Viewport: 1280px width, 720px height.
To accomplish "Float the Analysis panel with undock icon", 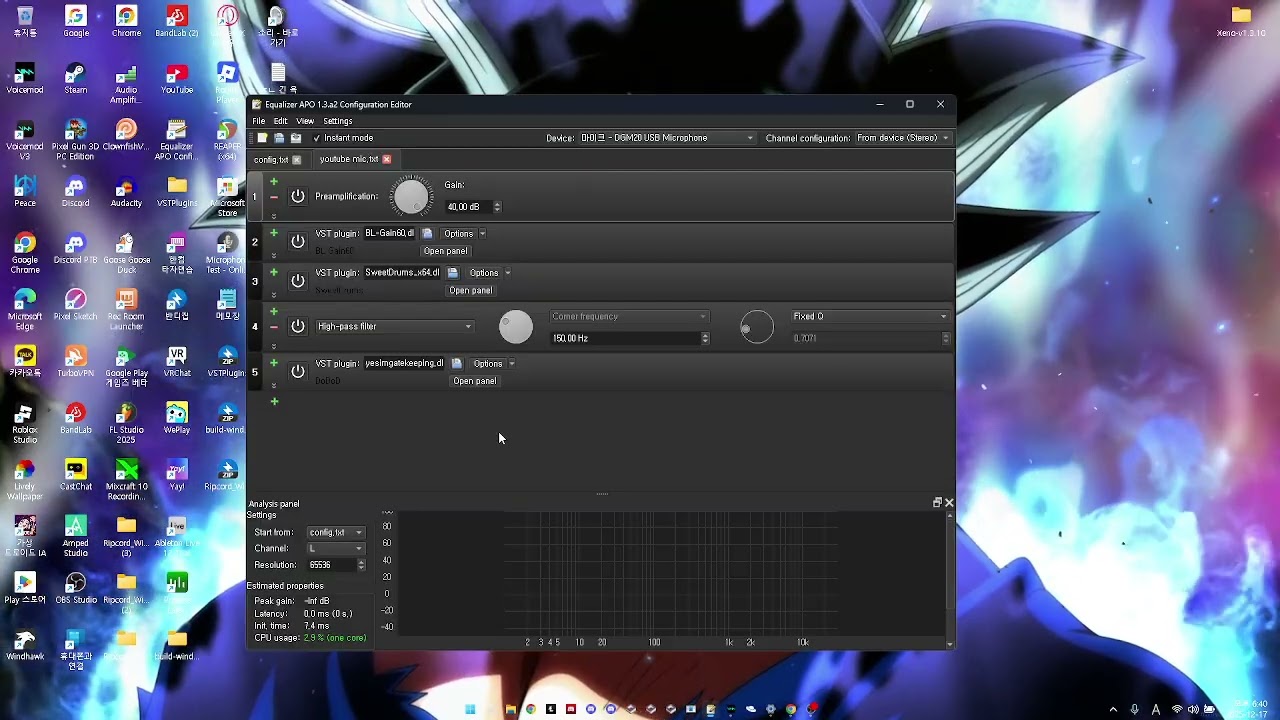I will [937, 503].
